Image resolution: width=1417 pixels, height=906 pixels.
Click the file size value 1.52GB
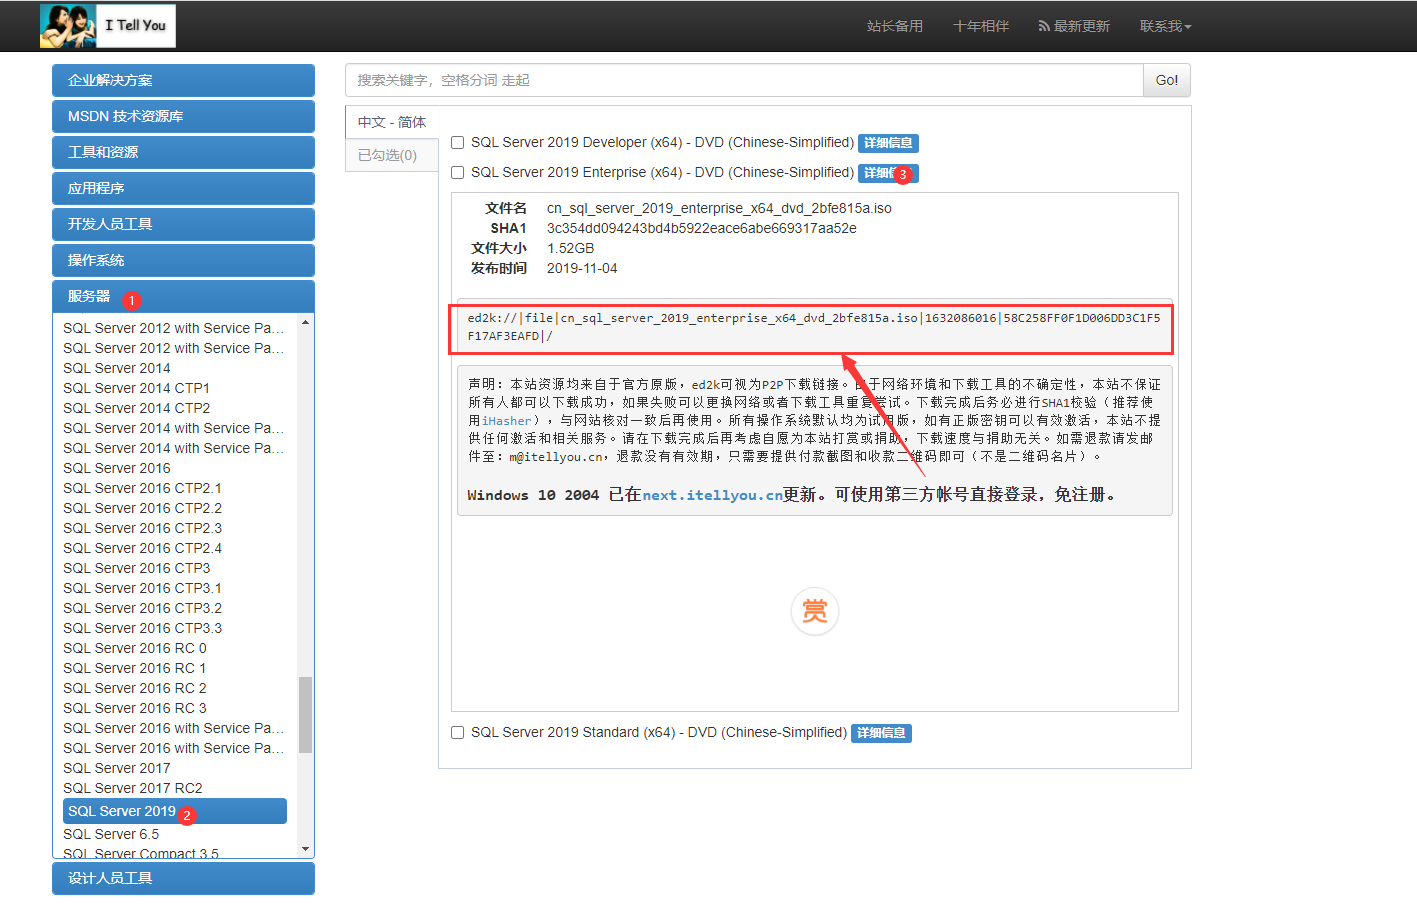570,248
